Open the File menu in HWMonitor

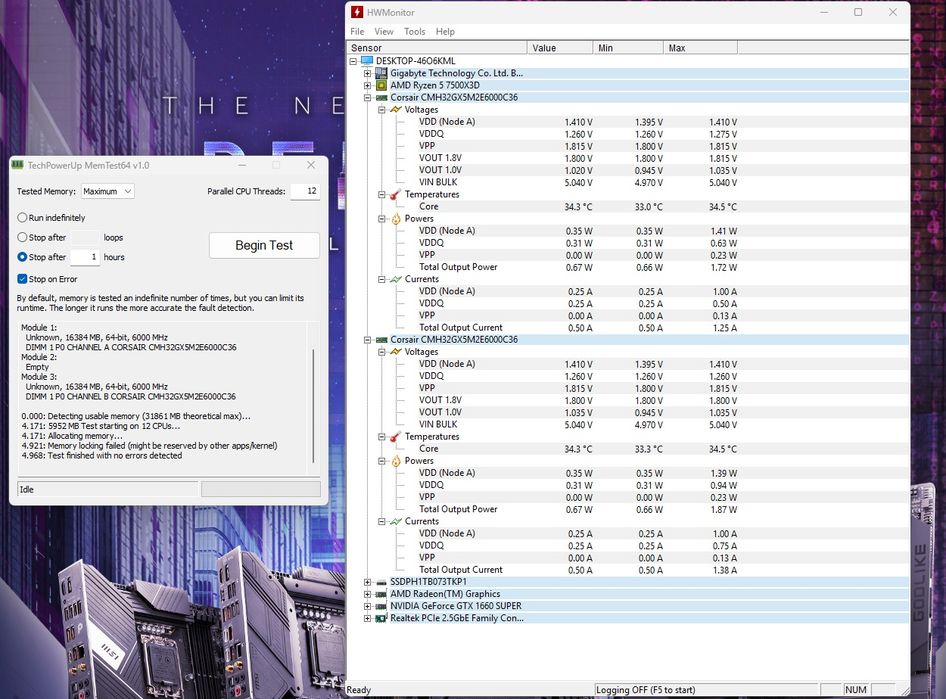point(357,31)
